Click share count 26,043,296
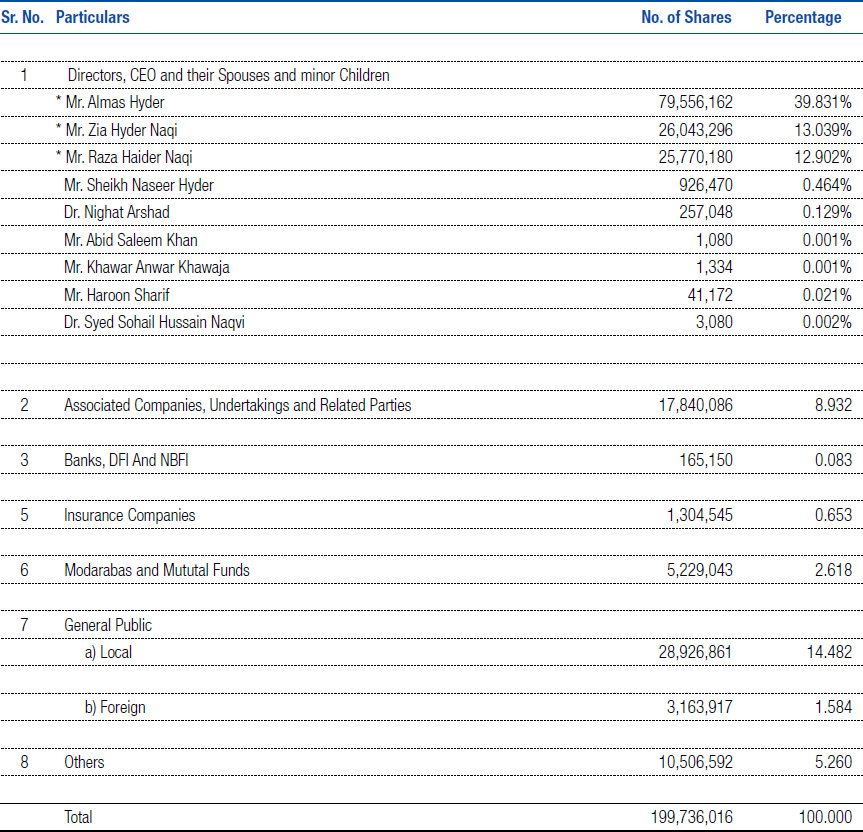Viewport: 863px width, 832px height. (696, 130)
